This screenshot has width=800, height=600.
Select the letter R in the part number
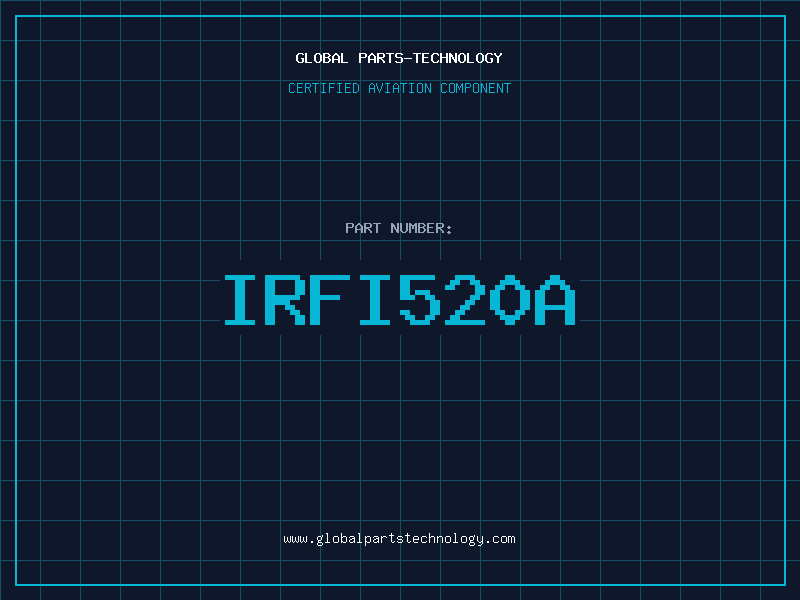(x=287, y=300)
